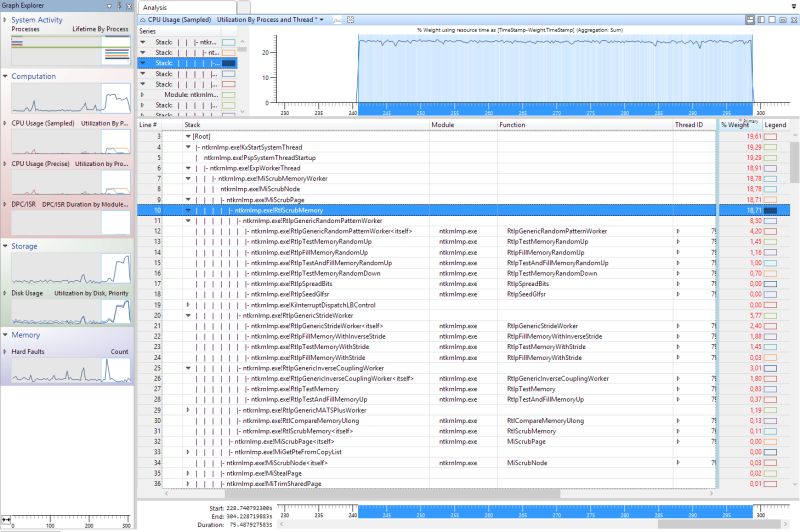Pin the Graph Explorer panel
The width and height of the screenshot is (800, 532).
click(x=119, y=6)
